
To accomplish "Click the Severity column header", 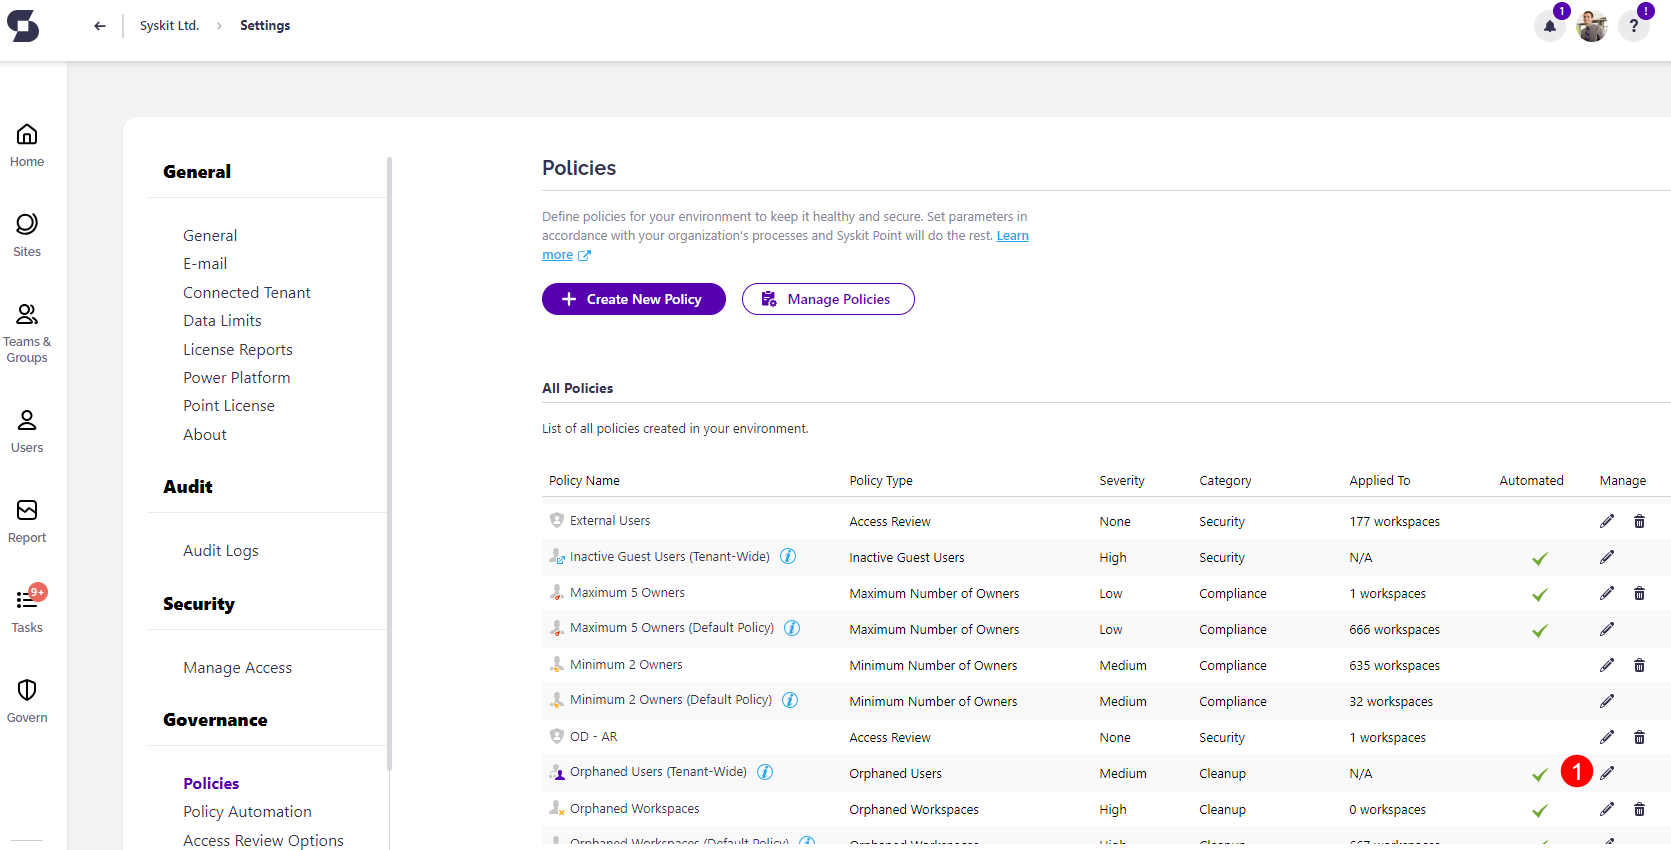I will (1122, 481).
